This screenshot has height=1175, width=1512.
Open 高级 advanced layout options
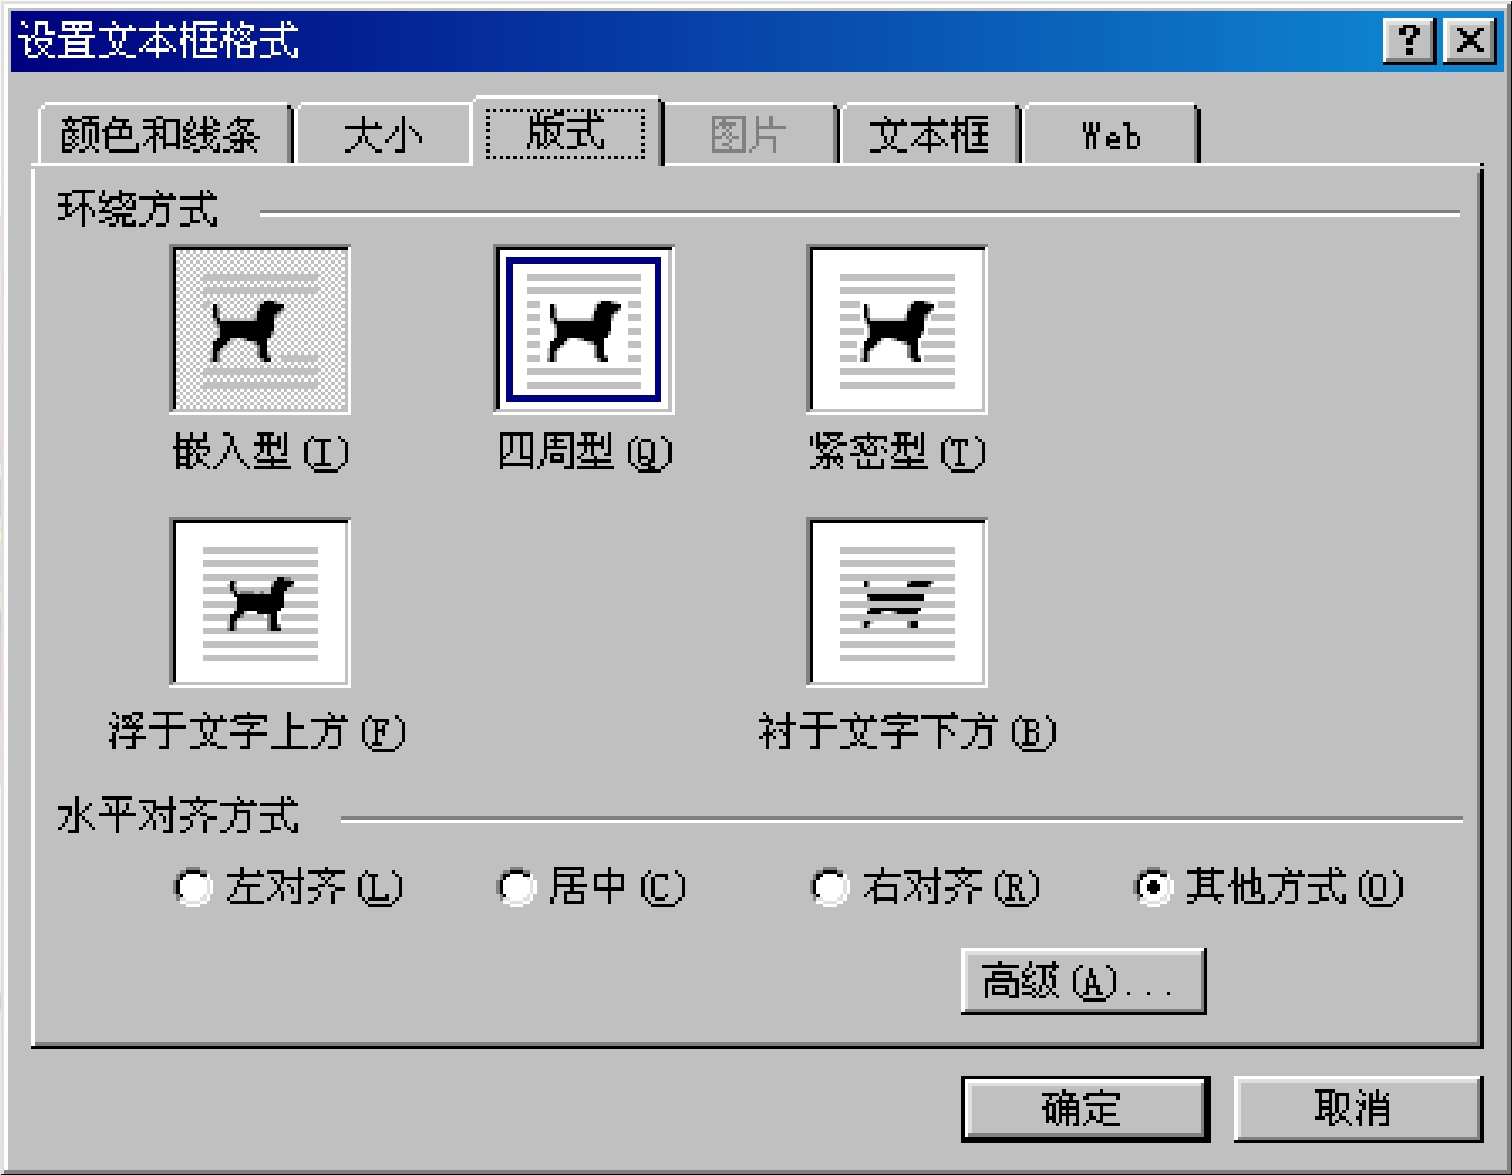click(x=1083, y=981)
